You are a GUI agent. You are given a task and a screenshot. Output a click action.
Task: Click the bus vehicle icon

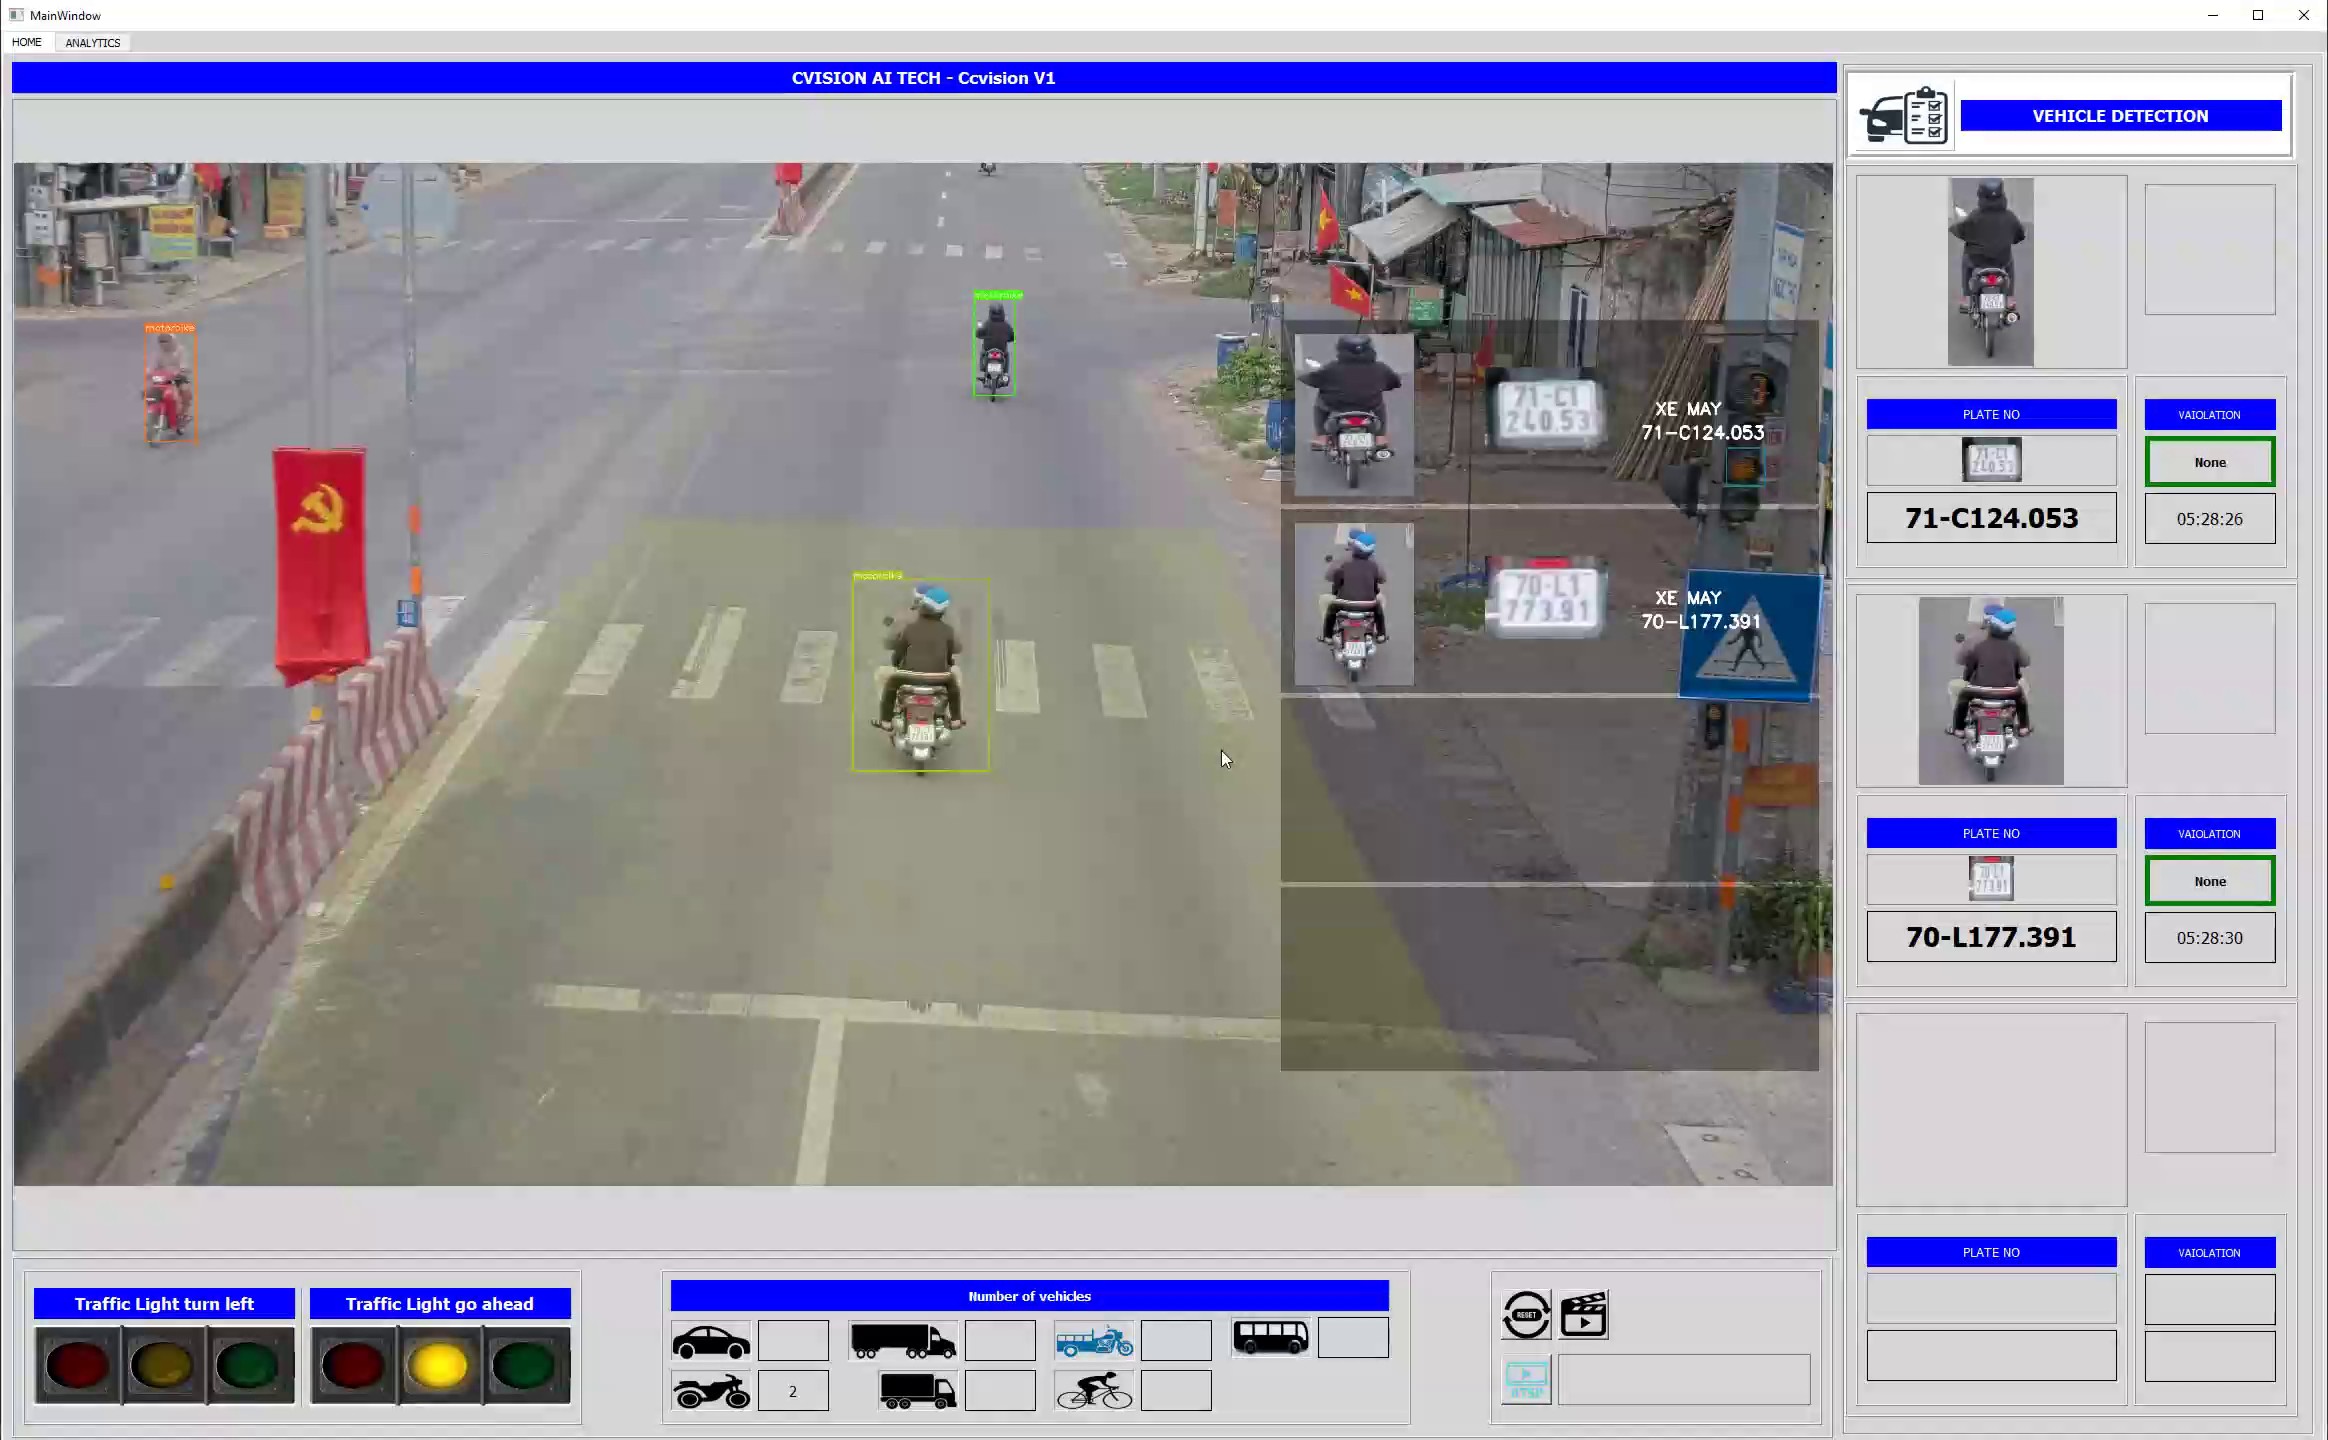(x=1271, y=1337)
